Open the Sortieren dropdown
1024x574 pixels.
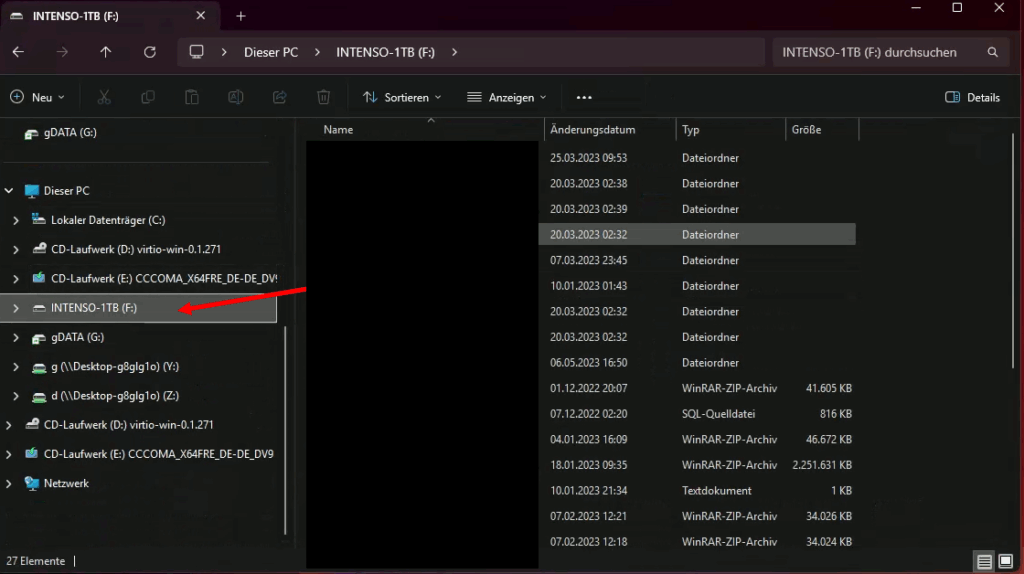pos(402,97)
